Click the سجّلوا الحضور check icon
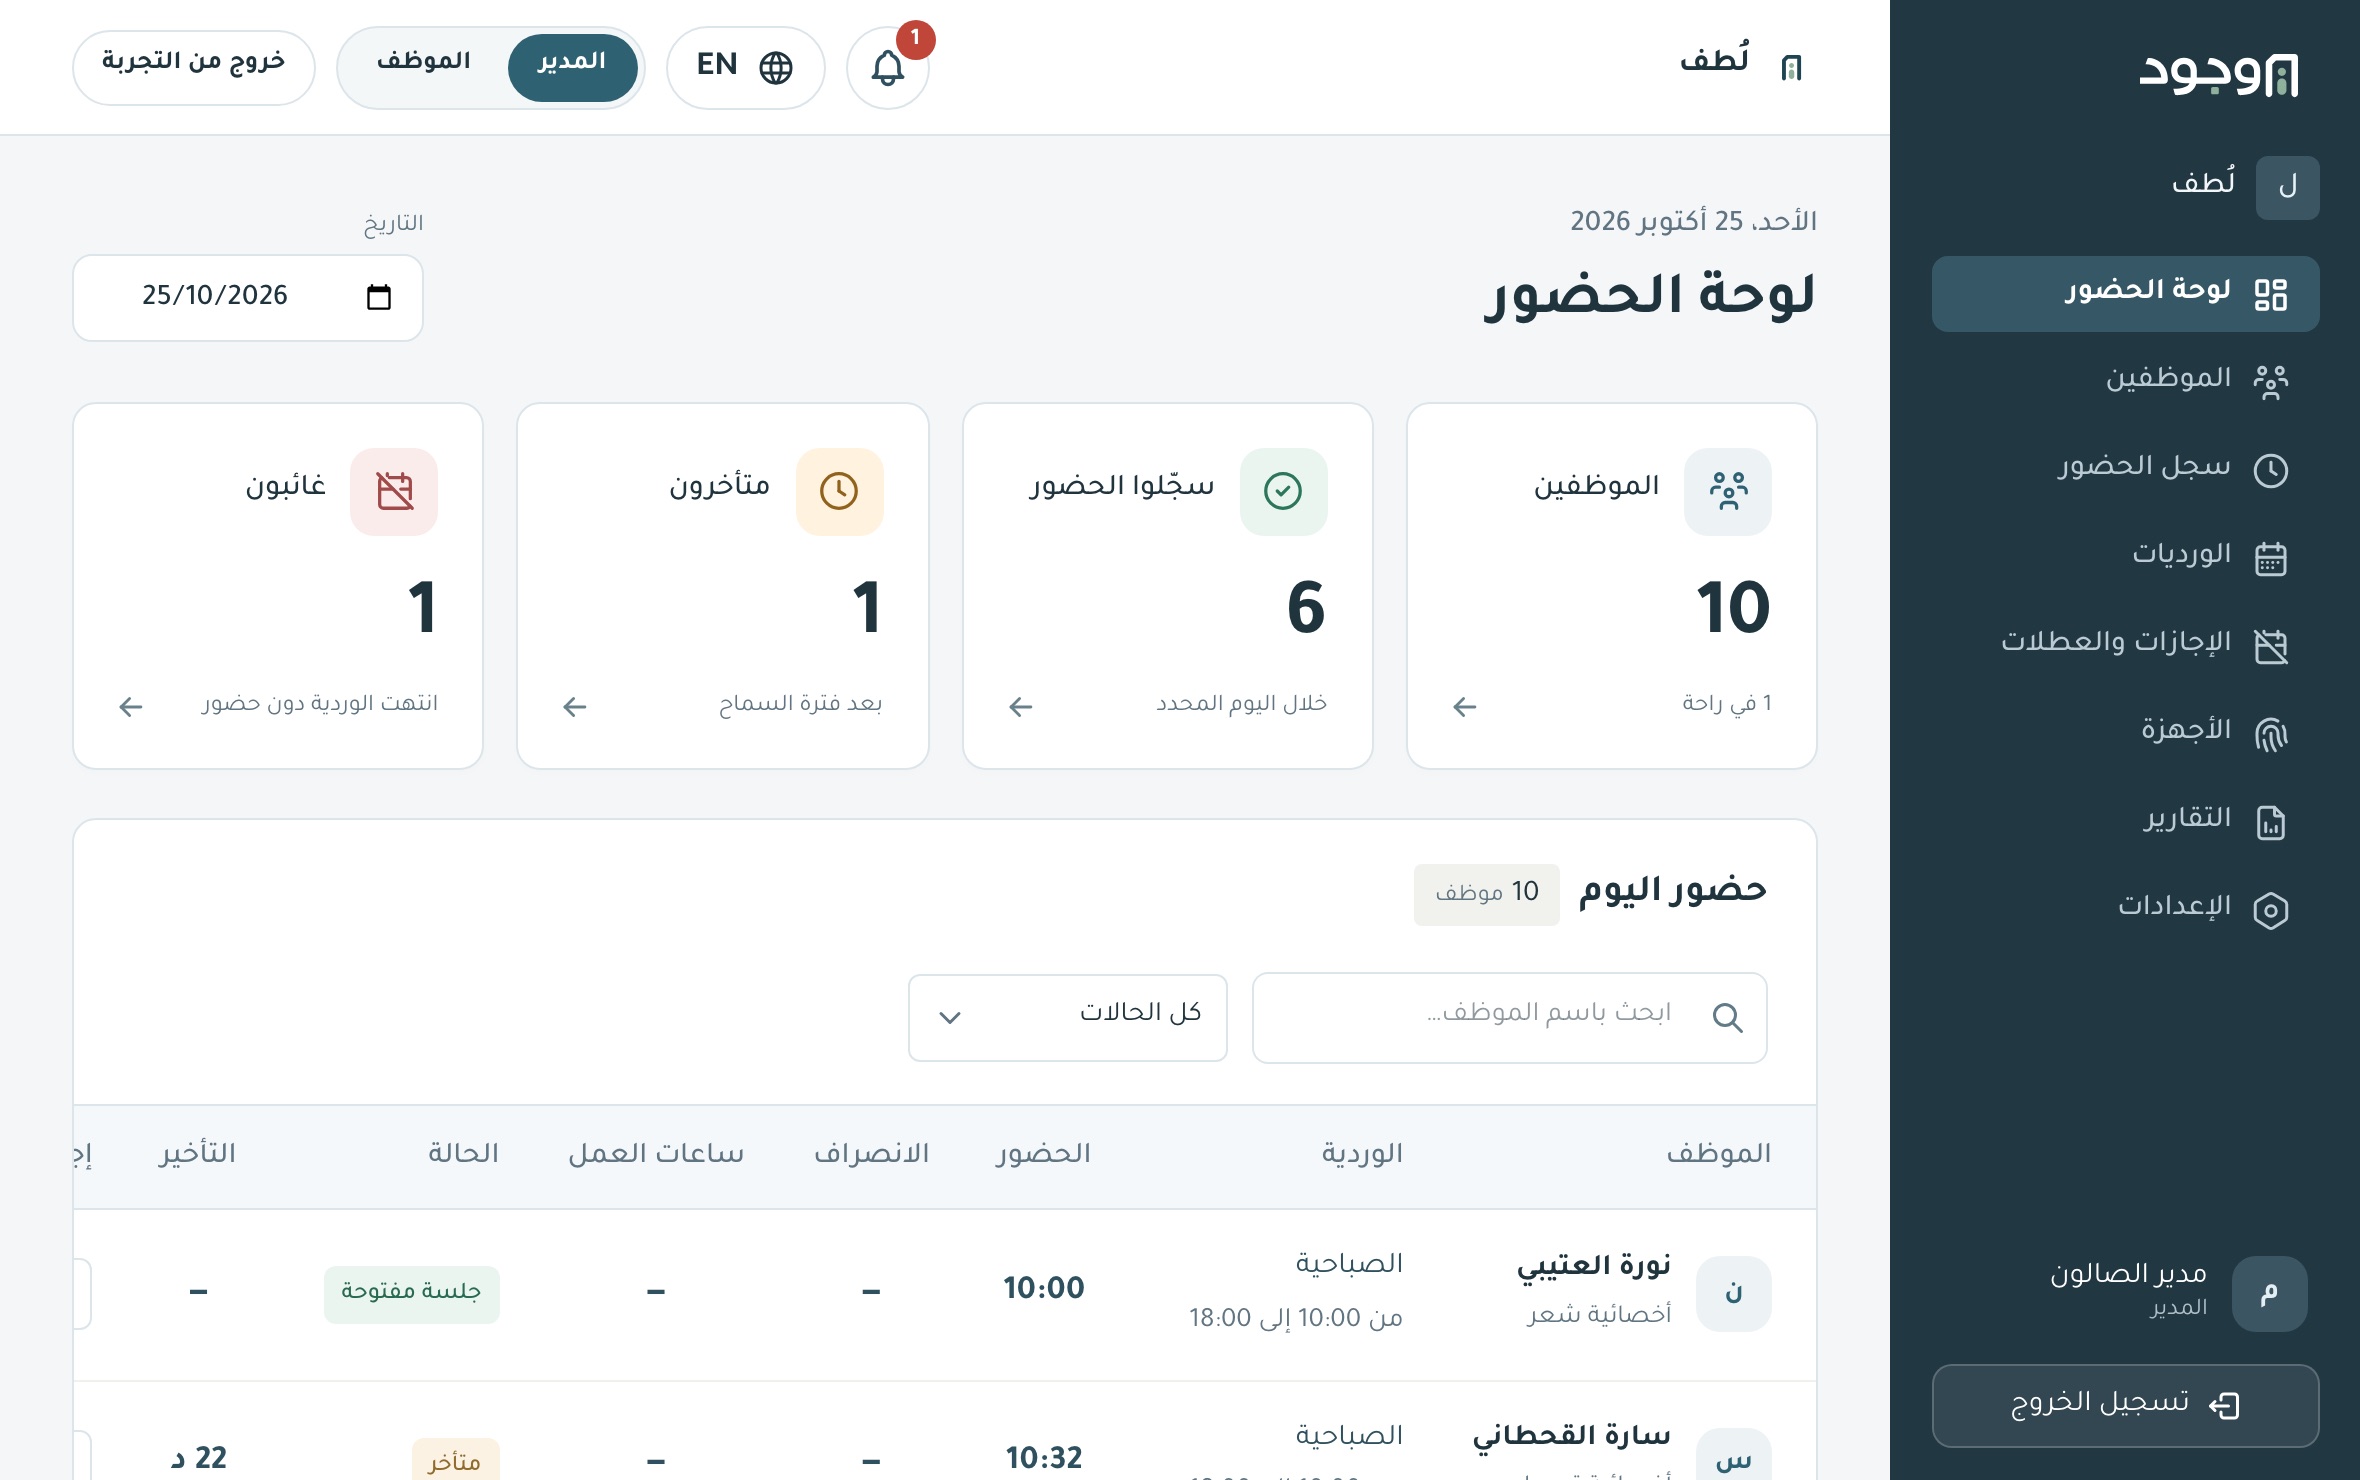Viewport: 2360px width, 1480px height. pyautogui.click(x=1283, y=491)
